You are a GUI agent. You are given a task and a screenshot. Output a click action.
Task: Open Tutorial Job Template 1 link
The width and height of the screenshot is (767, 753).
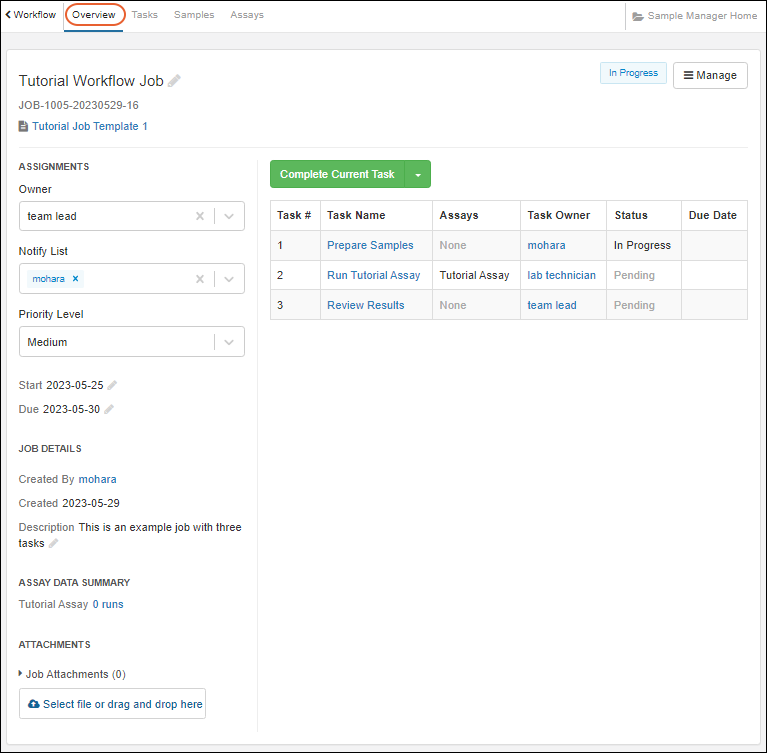click(x=90, y=126)
